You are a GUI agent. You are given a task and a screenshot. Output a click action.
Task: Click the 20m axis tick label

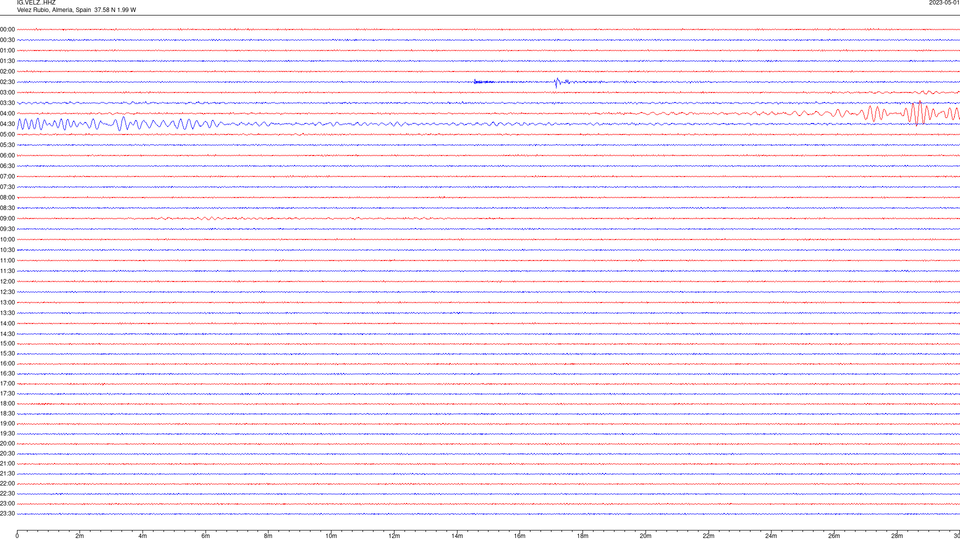[x=646, y=536]
